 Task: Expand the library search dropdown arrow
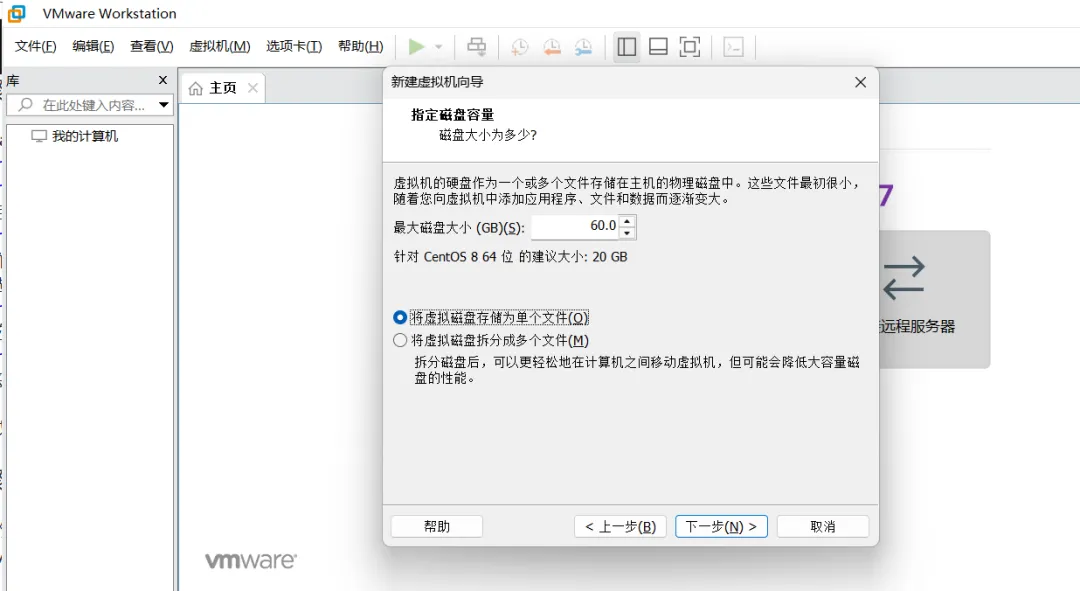[x=164, y=105]
